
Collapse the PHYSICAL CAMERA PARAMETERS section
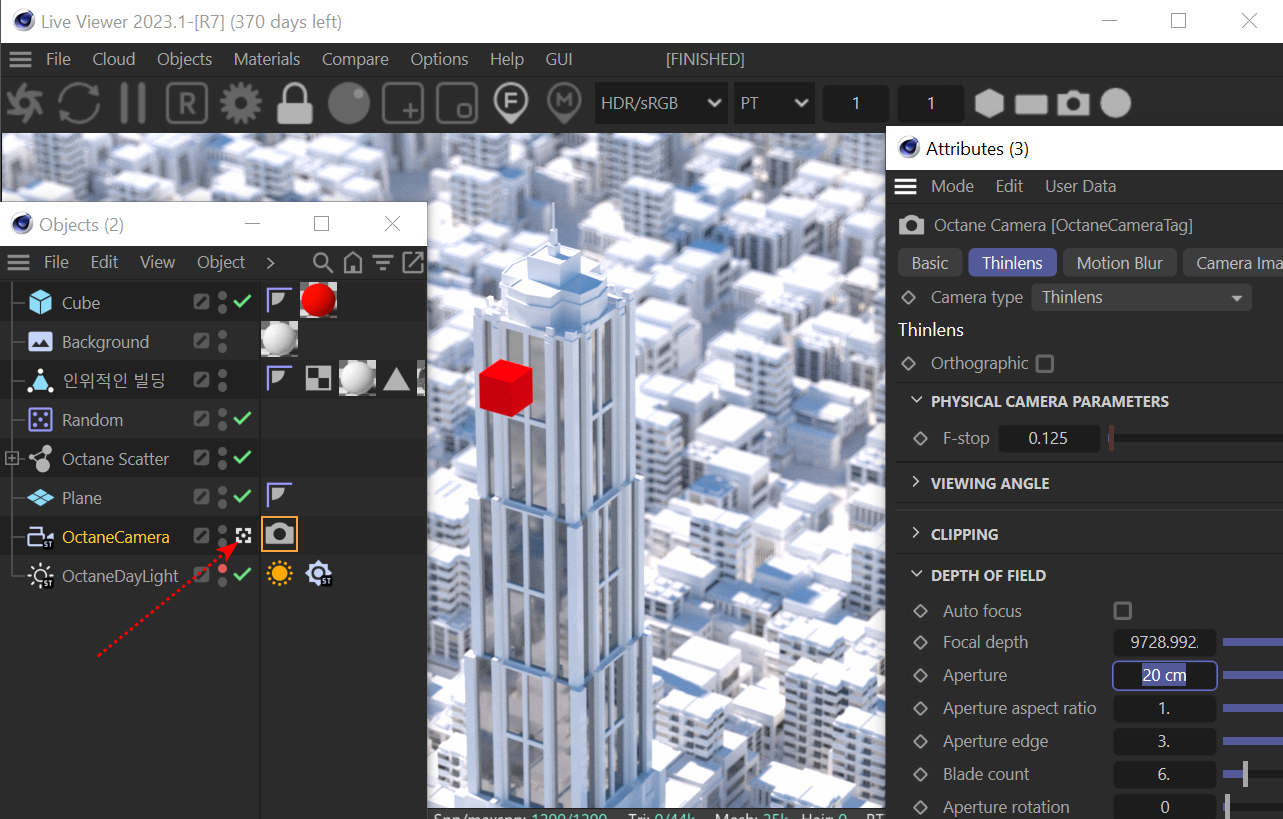pos(916,400)
